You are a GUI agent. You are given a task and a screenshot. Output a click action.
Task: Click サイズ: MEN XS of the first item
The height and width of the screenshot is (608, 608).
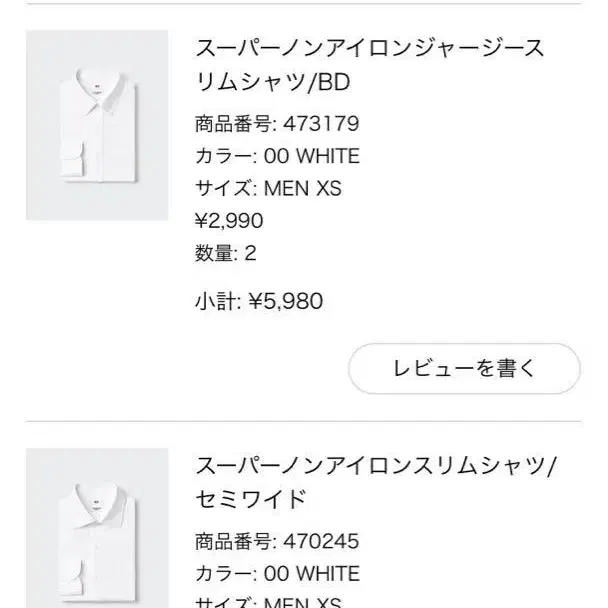pyautogui.click(x=268, y=188)
